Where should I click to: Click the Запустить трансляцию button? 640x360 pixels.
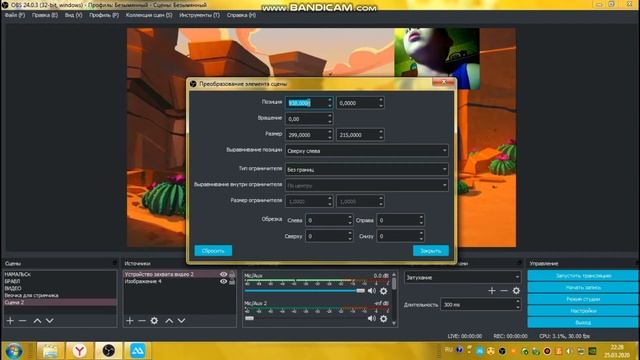(583, 276)
